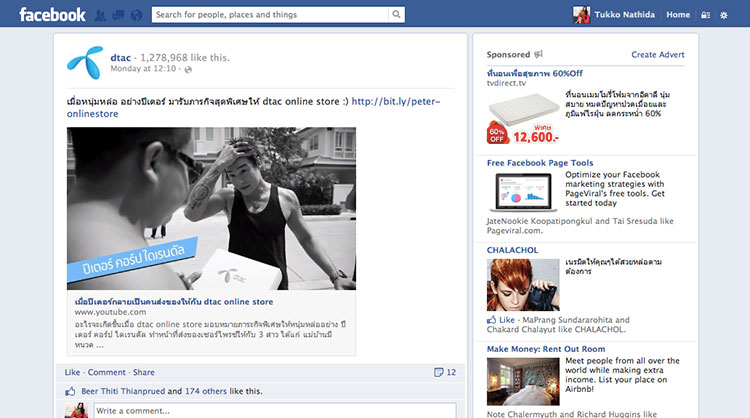750x418 pixels.
Task: Open the dtac page name link
Action: (121, 58)
